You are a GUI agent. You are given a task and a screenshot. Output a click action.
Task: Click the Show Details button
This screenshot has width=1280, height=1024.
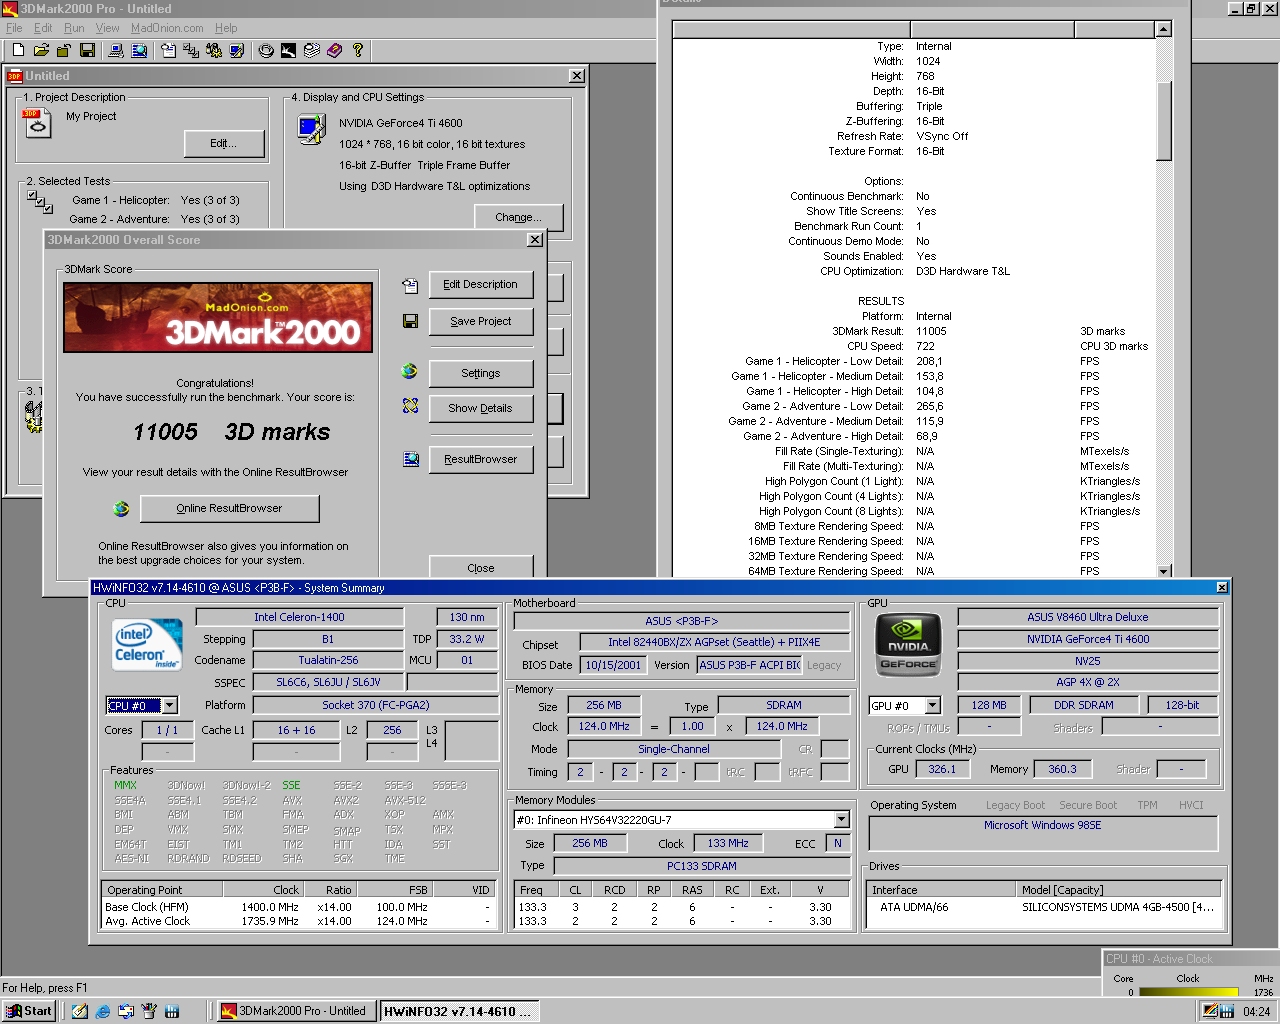pyautogui.click(x=480, y=408)
